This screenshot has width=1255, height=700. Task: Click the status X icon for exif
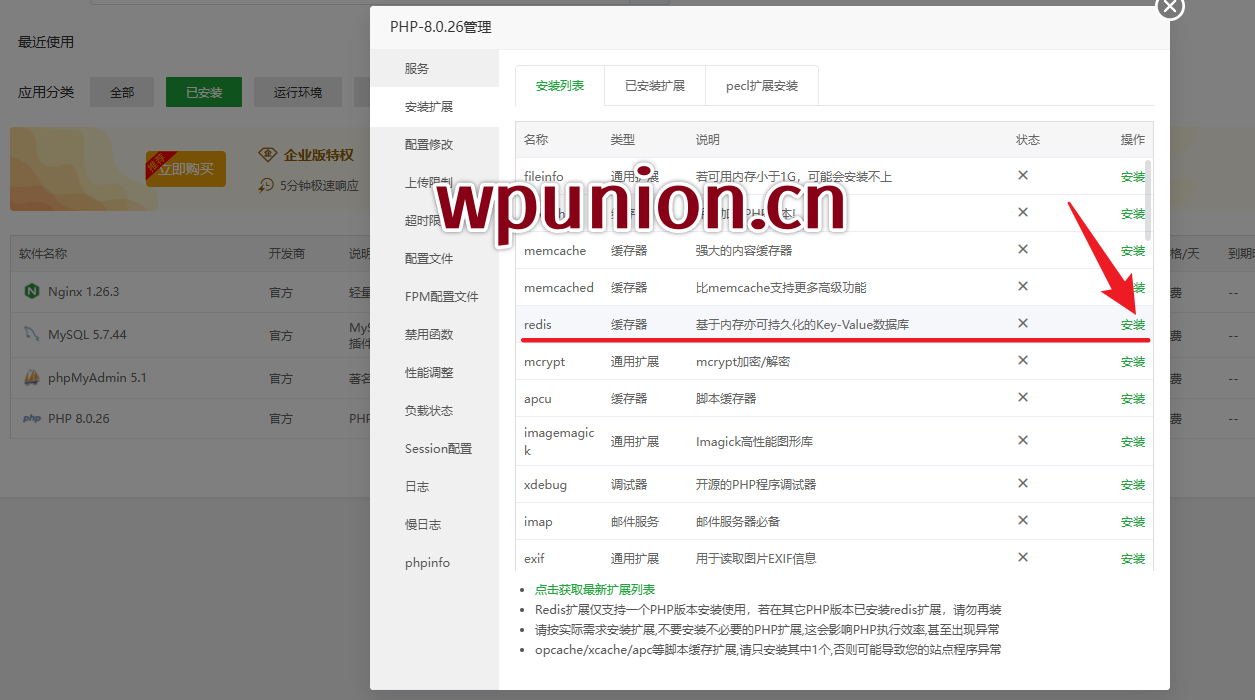point(1023,557)
